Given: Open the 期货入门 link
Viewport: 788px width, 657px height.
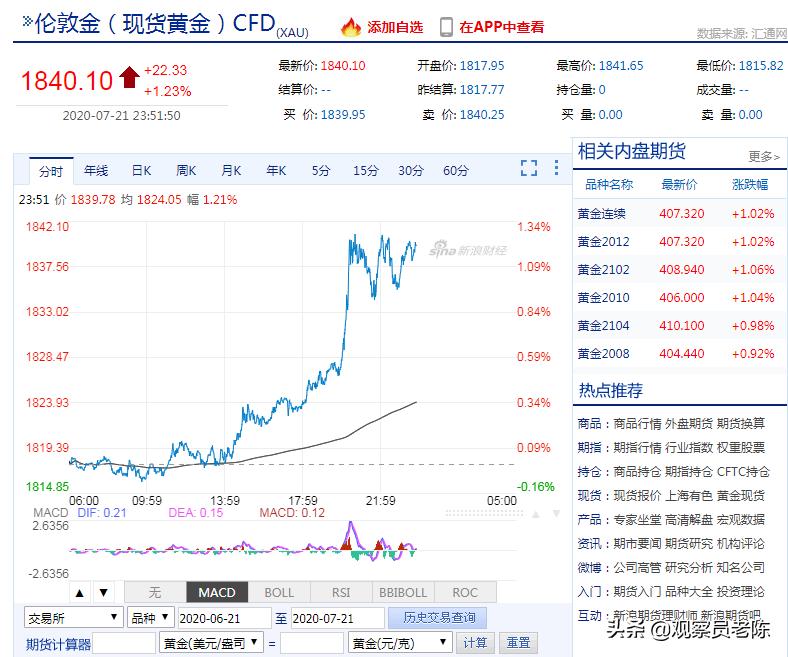Looking at the screenshot, I should [x=637, y=591].
